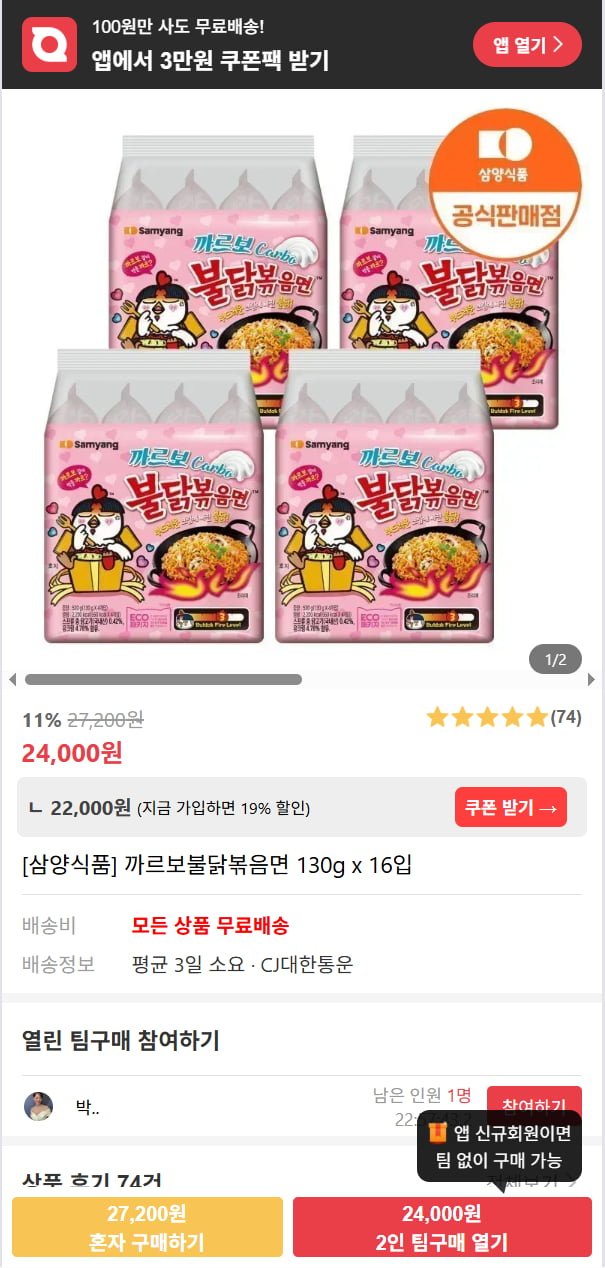
Task: Click left arrow of image scrollbar
Action: click(12, 680)
